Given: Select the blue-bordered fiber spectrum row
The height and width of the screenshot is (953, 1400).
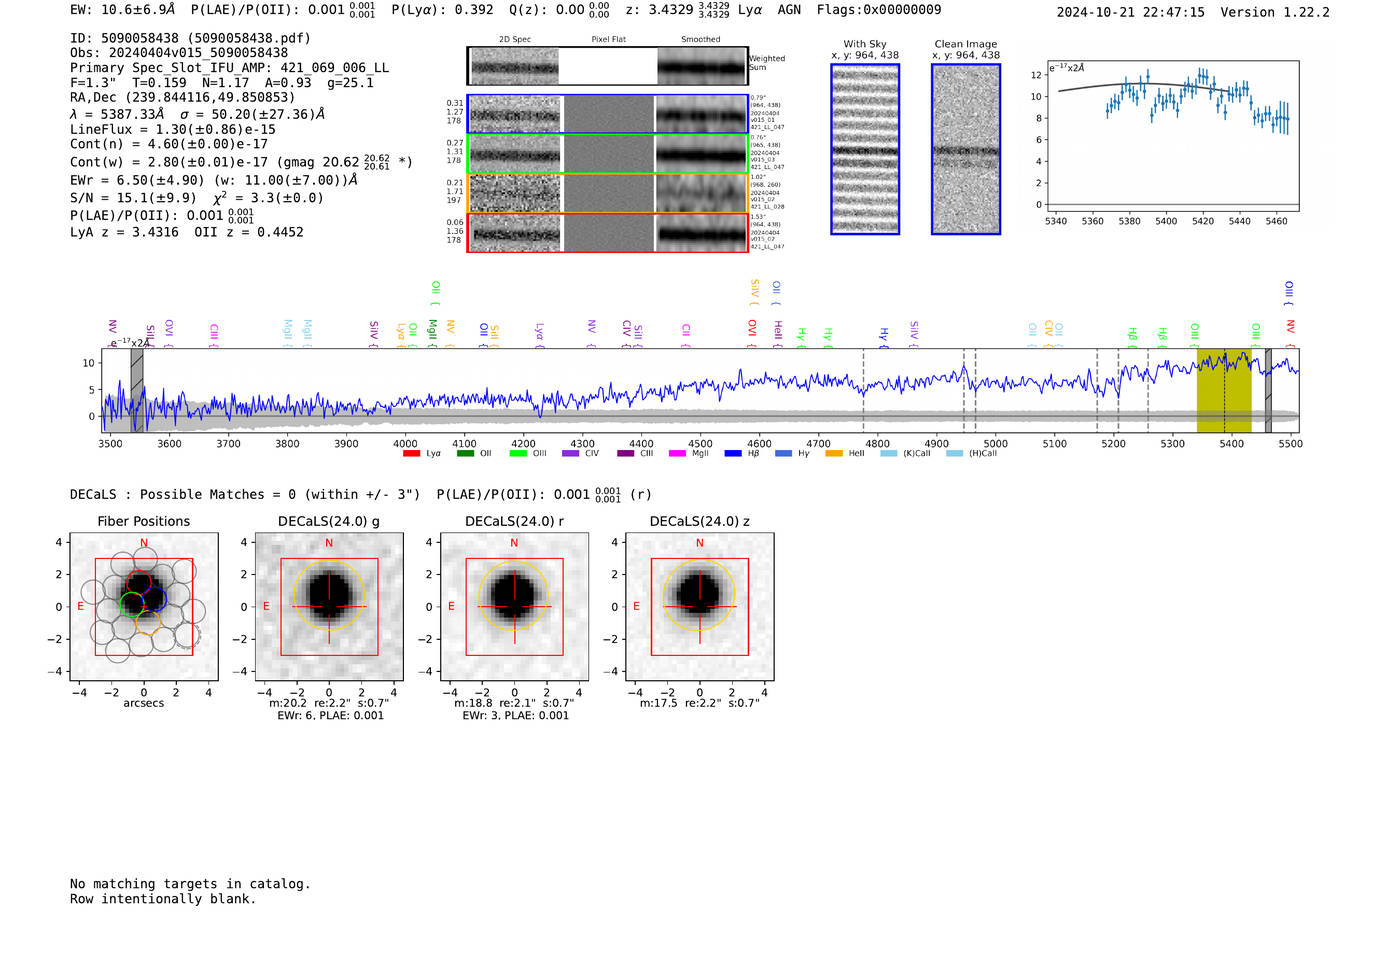Looking at the screenshot, I should tap(608, 114).
